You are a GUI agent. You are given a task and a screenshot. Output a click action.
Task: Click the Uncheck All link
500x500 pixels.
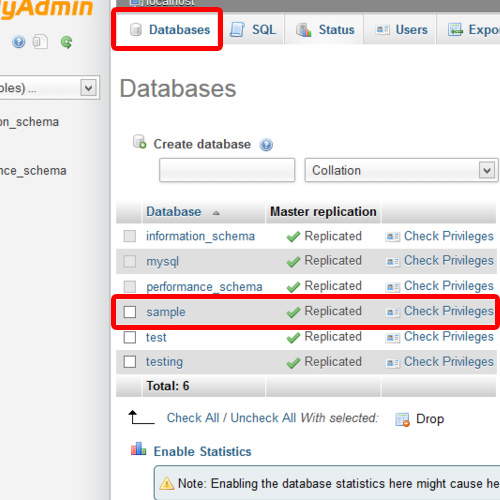263,418
